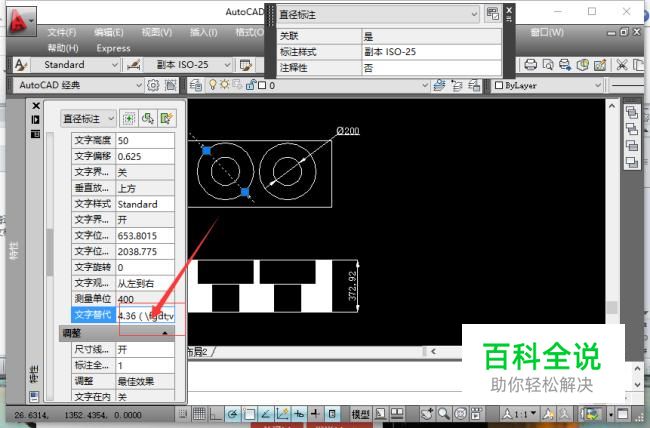Open the 插入(I) menu
This screenshot has width=650, height=428.
[203, 32]
